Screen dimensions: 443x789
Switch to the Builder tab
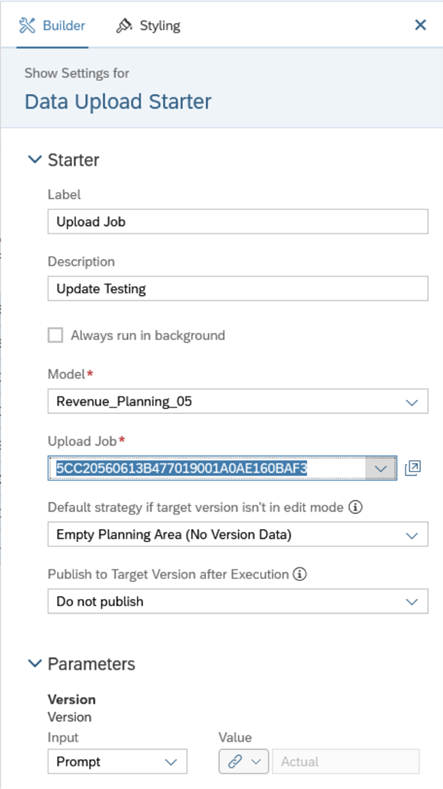point(52,25)
